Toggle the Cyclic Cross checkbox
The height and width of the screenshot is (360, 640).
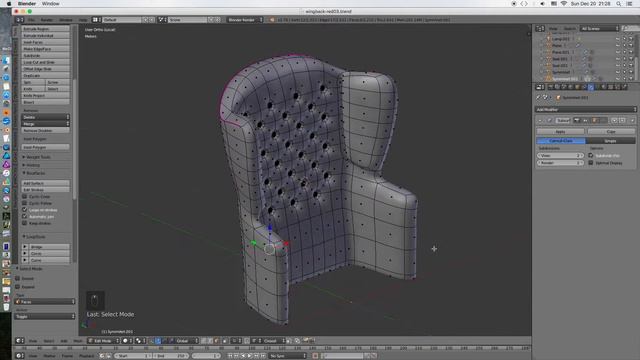(24, 196)
